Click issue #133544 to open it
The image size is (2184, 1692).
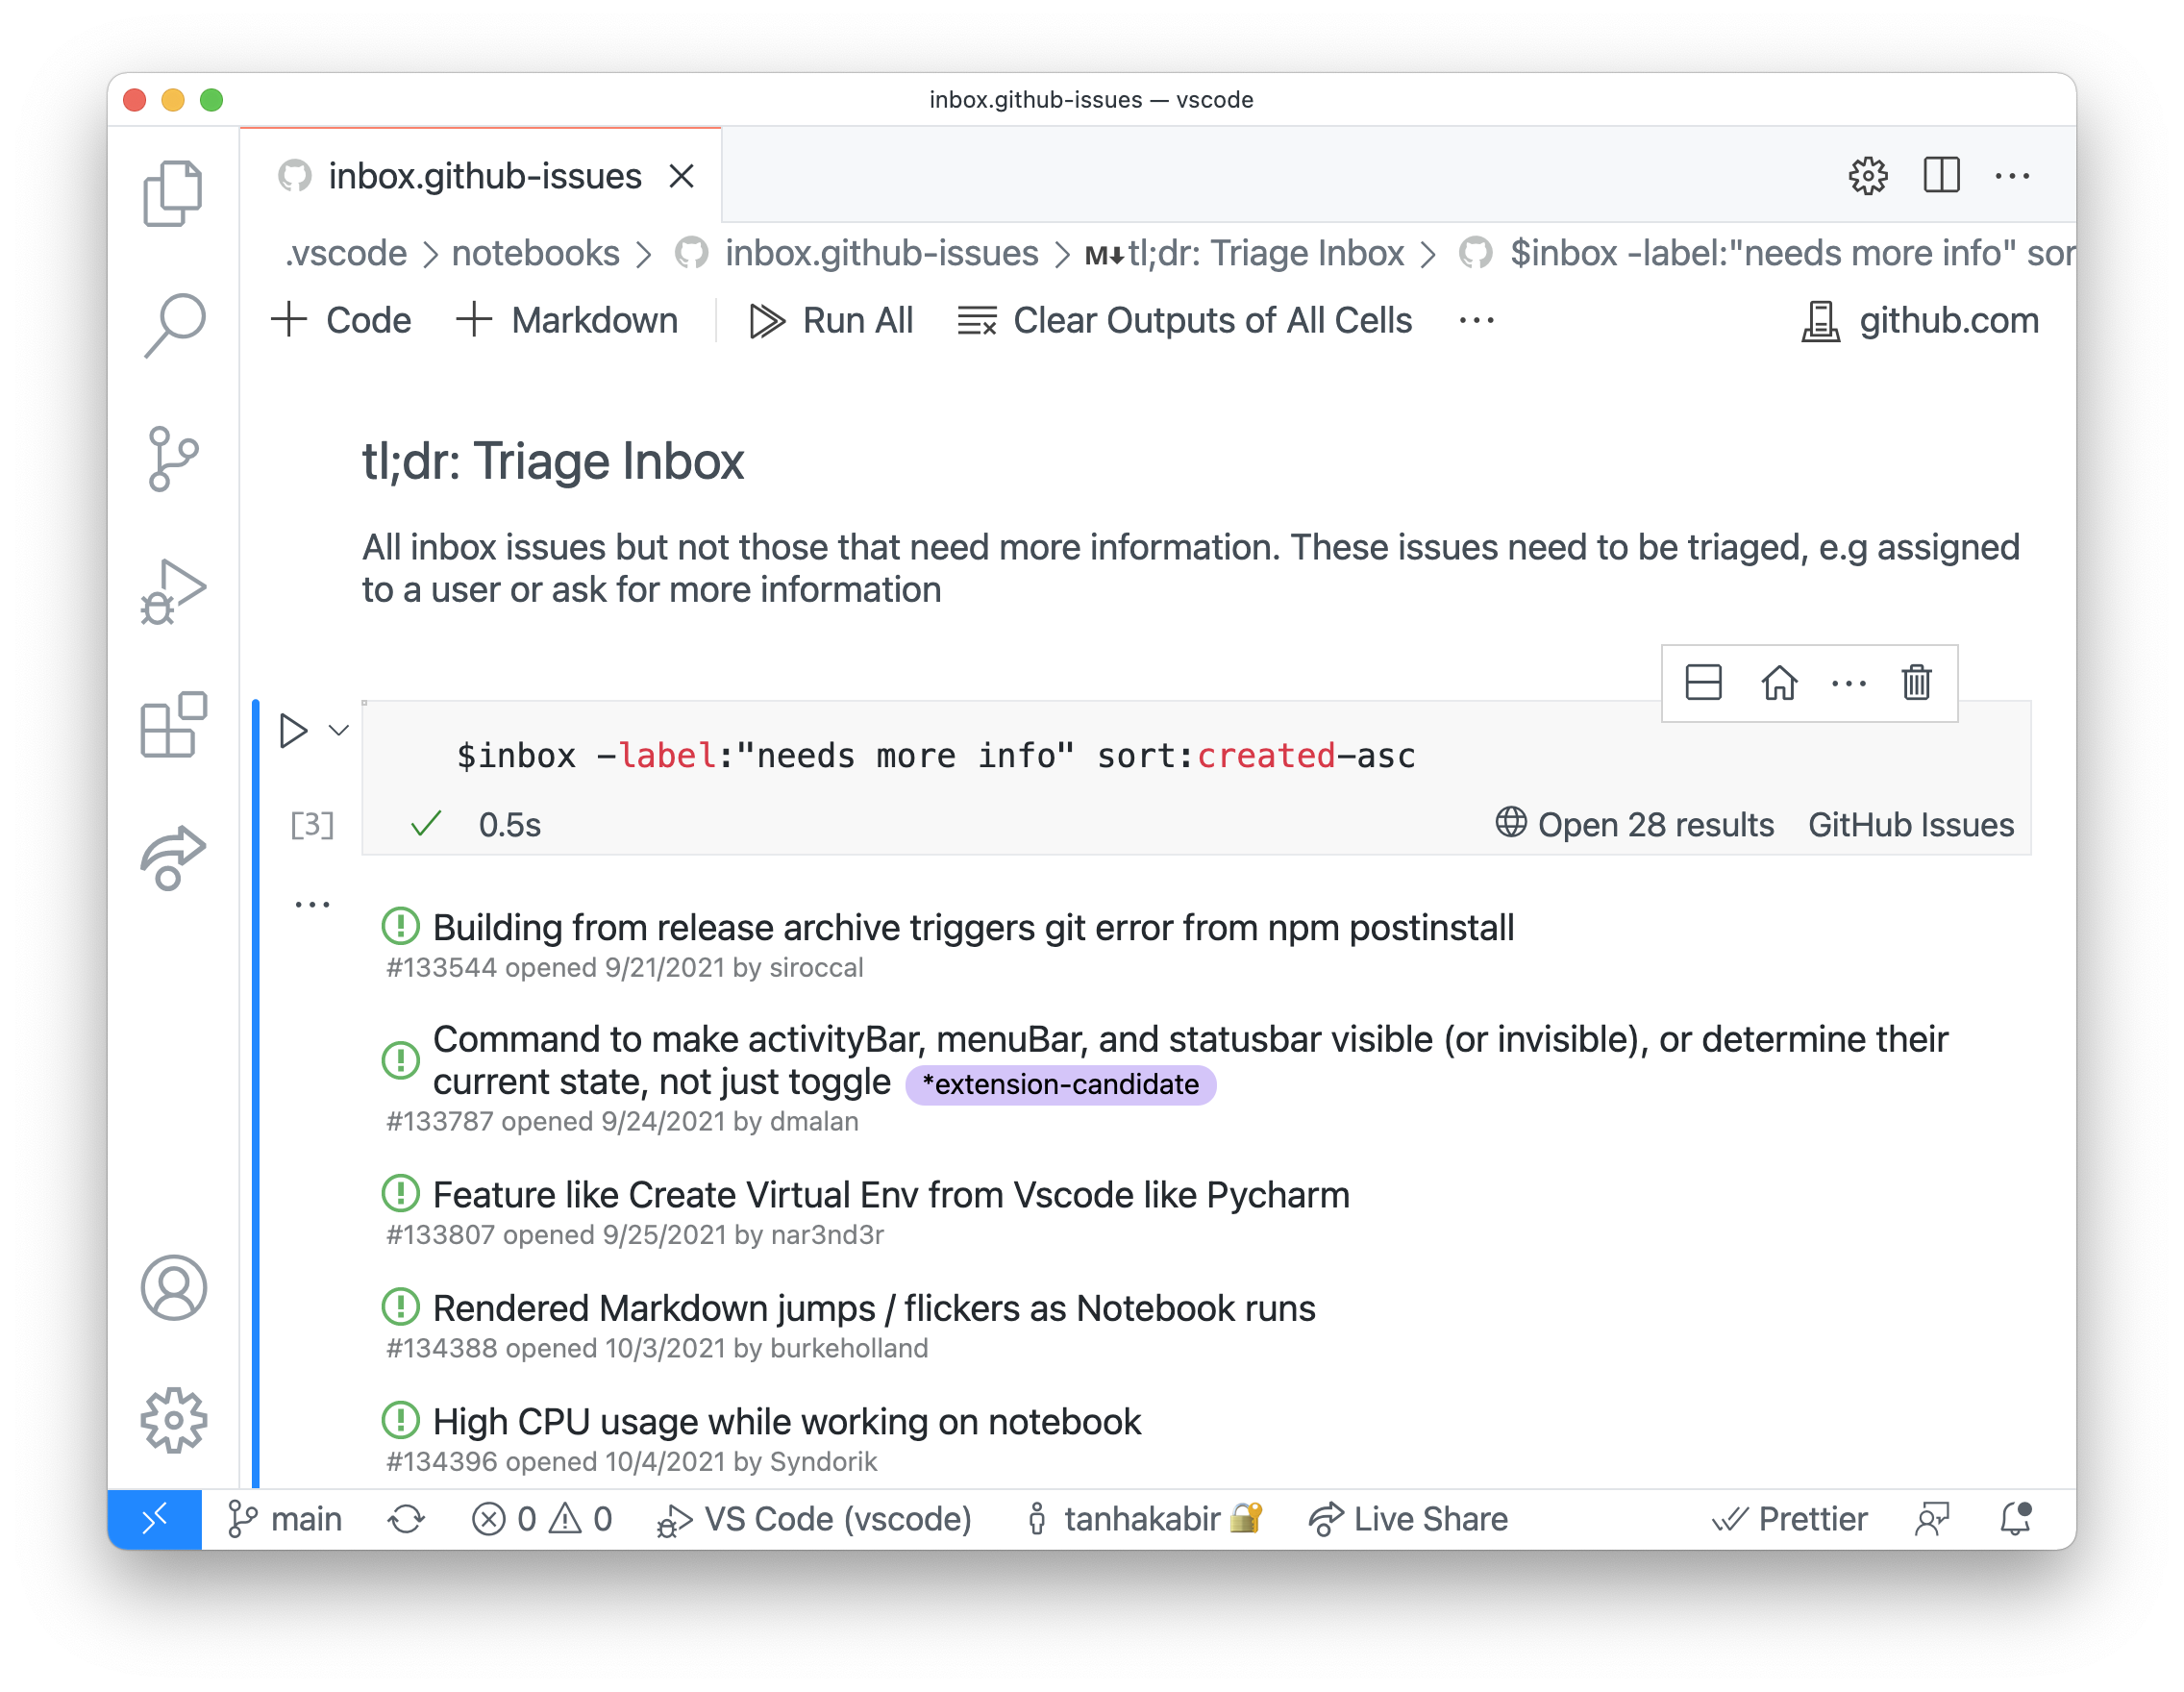click(x=966, y=924)
